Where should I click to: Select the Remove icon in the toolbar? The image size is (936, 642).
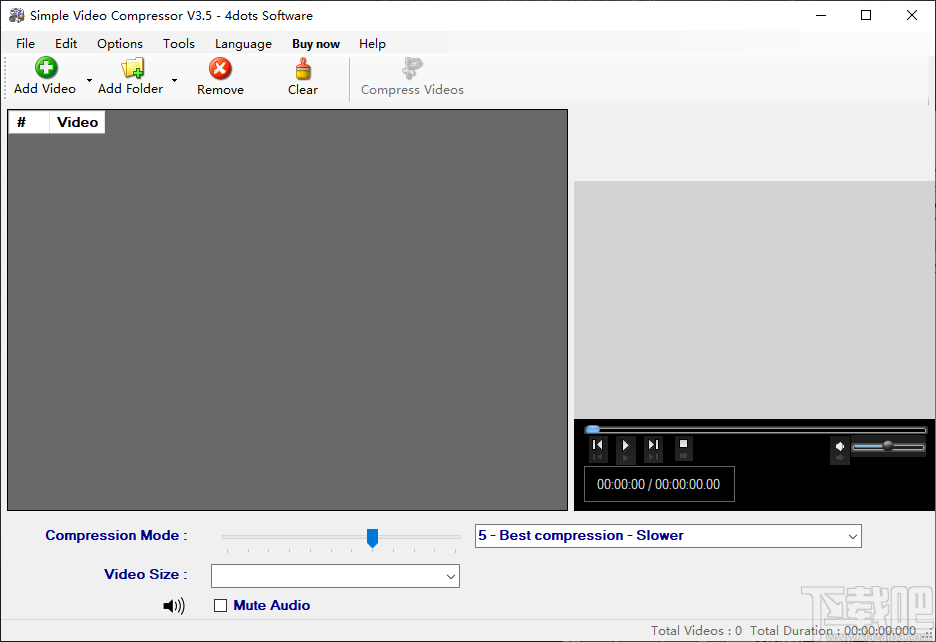click(219, 68)
